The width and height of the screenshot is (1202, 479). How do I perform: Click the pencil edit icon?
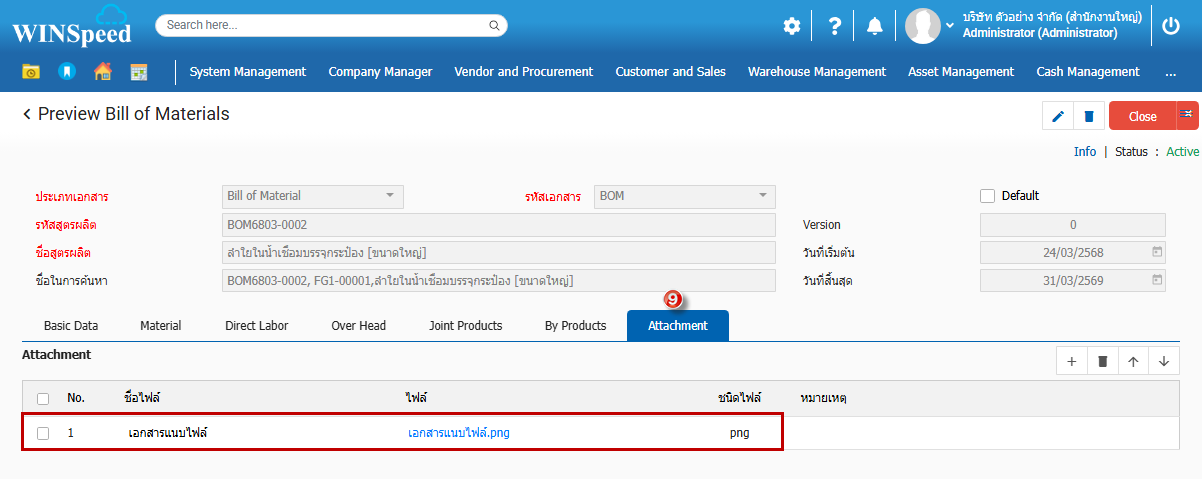(x=1058, y=116)
